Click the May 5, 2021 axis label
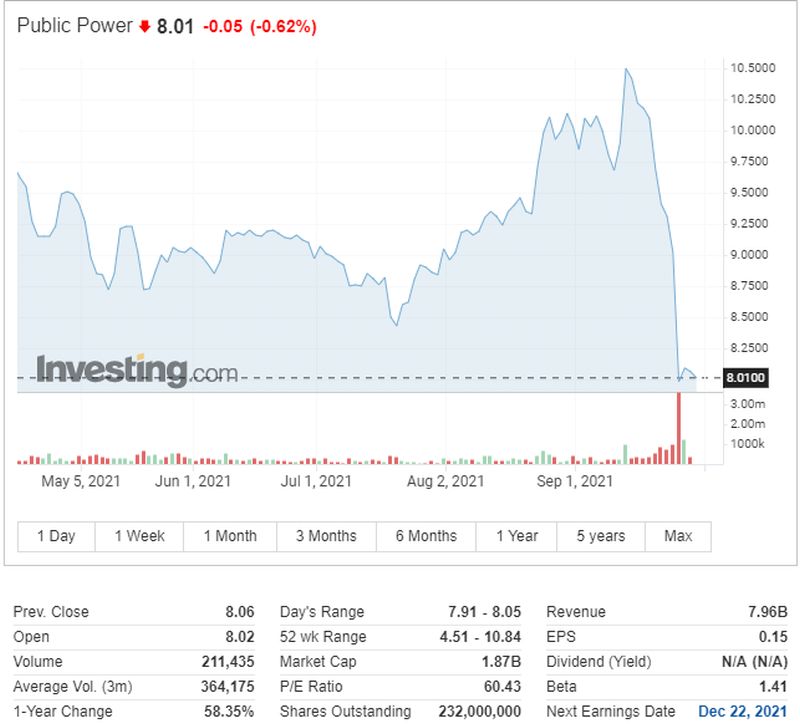 [x=82, y=482]
